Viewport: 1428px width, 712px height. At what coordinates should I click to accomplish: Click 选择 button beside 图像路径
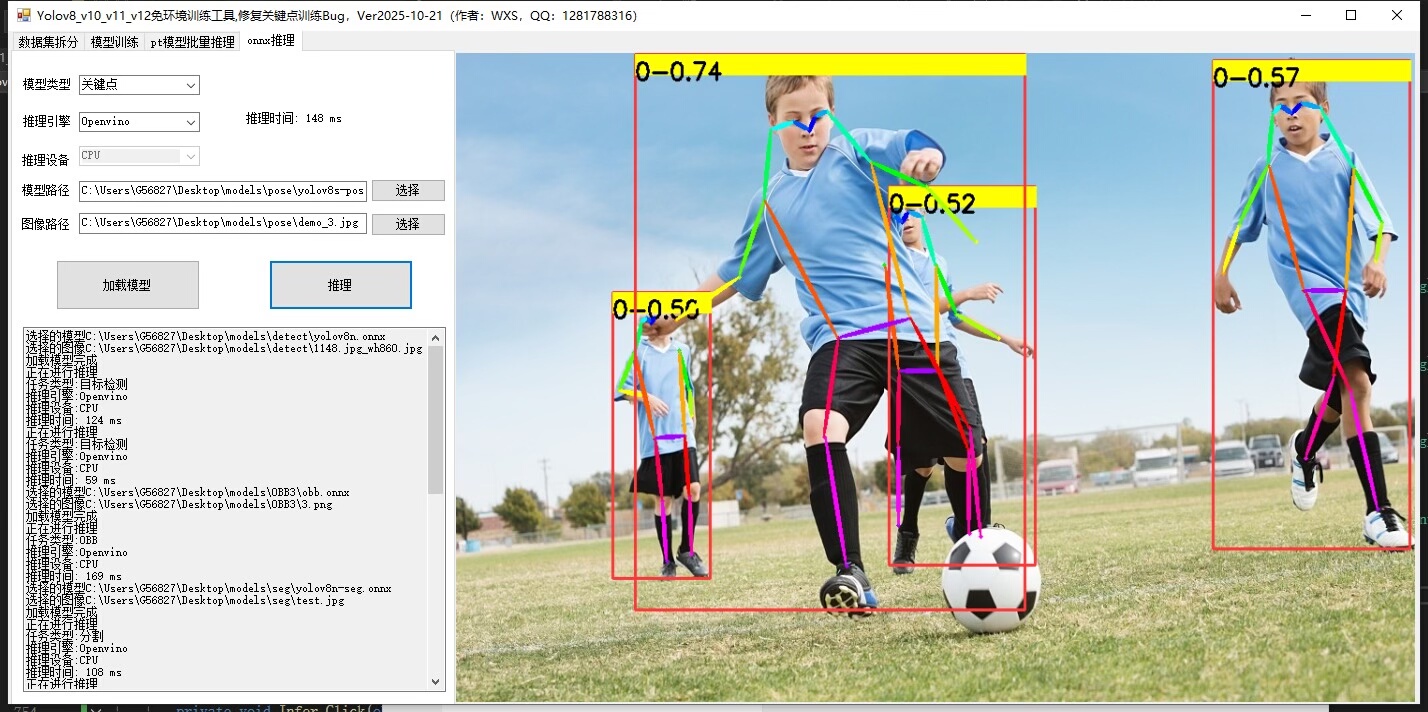coord(408,224)
